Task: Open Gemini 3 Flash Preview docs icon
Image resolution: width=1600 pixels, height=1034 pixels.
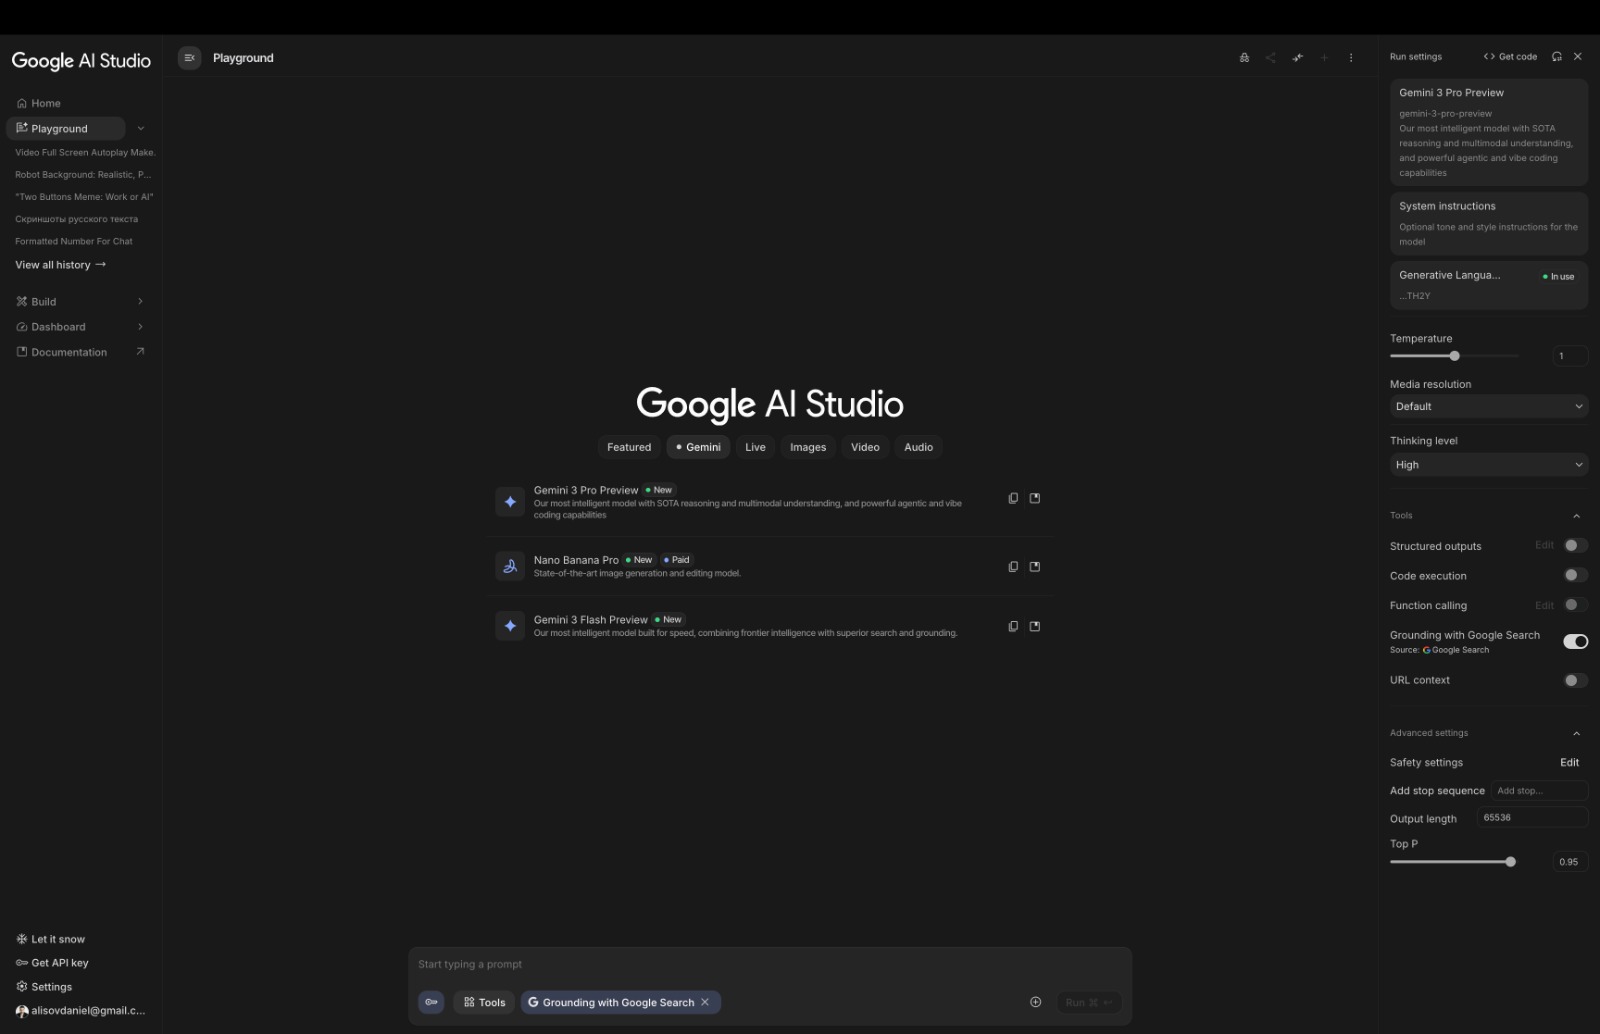Action: click(x=1035, y=626)
